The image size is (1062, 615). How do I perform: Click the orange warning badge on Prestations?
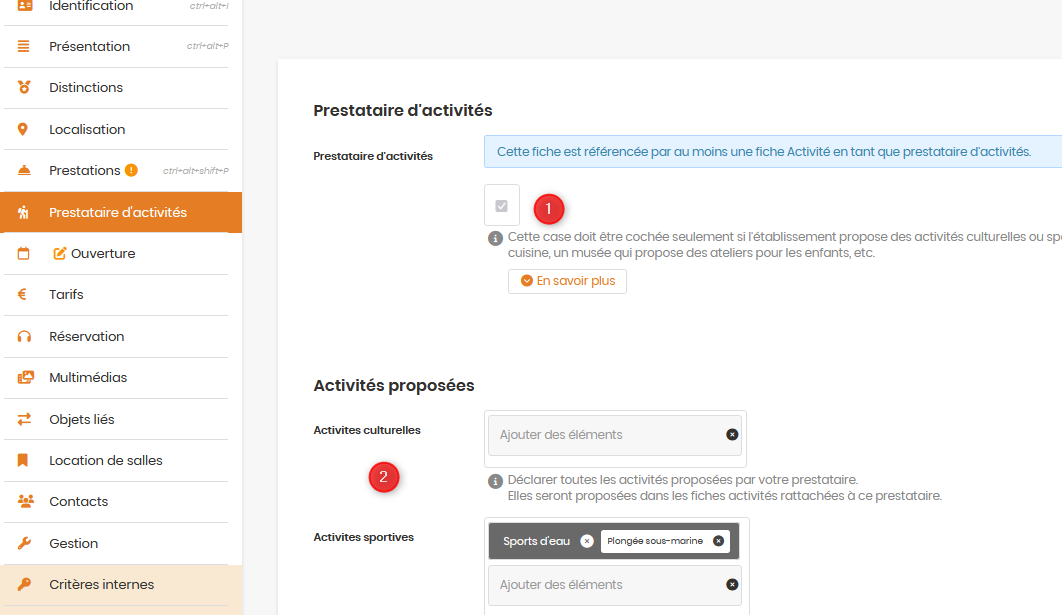click(x=131, y=170)
